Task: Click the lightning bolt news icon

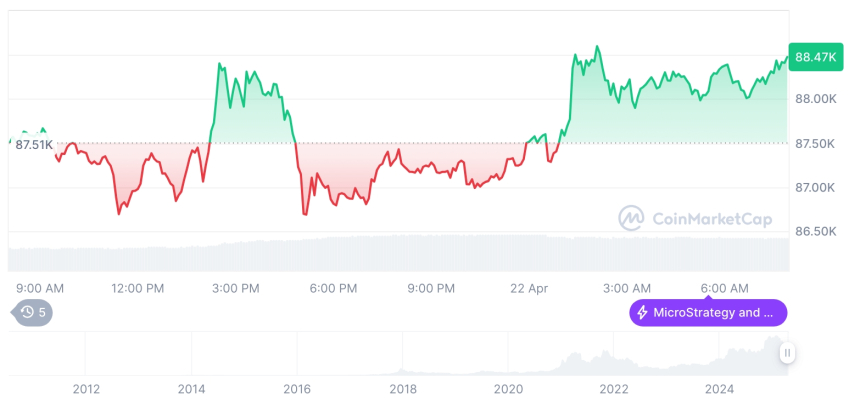Action: pyautogui.click(x=642, y=313)
